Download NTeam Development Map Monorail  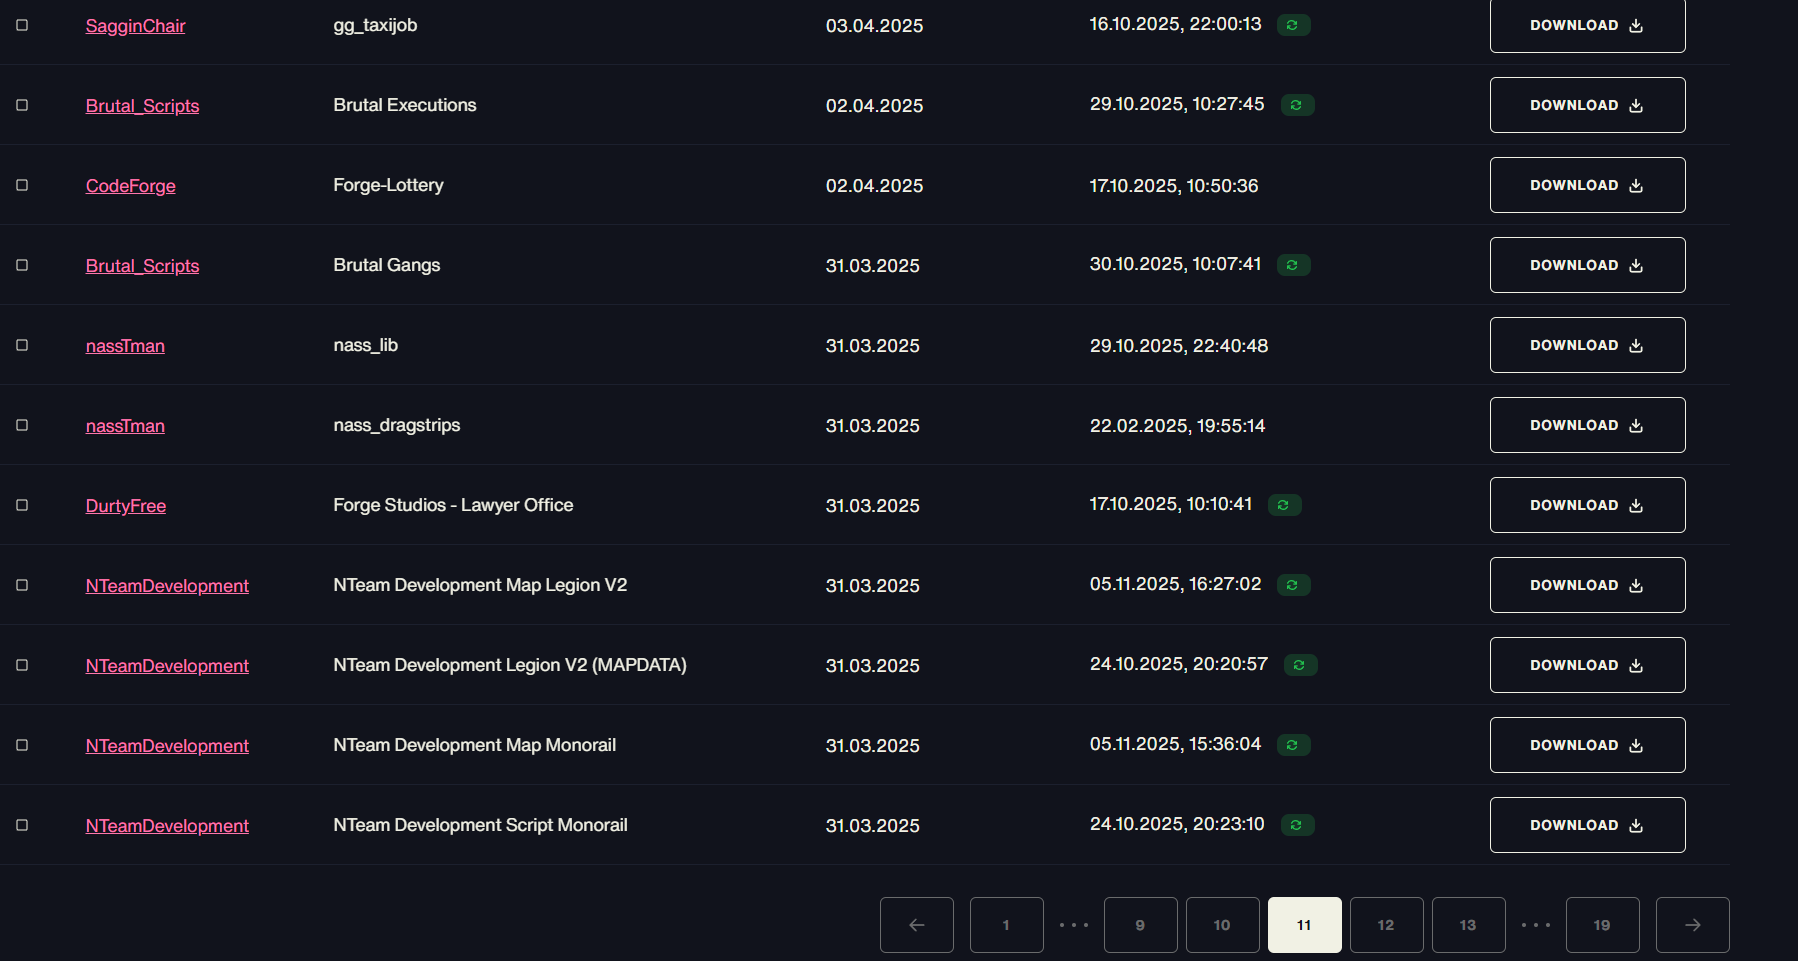coord(1588,745)
